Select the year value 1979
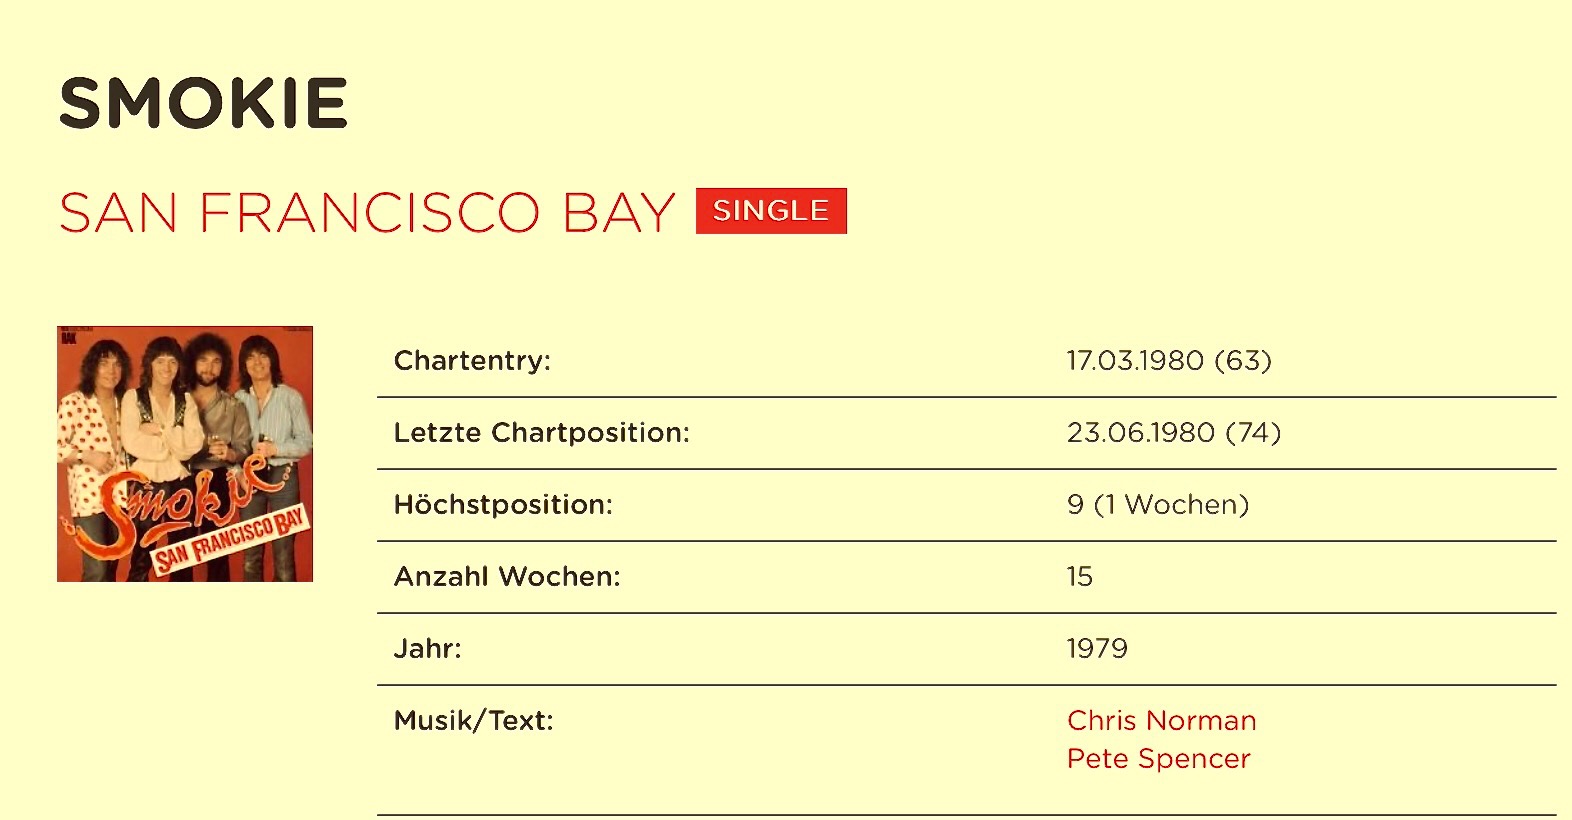This screenshot has height=820, width=1572. [1097, 649]
